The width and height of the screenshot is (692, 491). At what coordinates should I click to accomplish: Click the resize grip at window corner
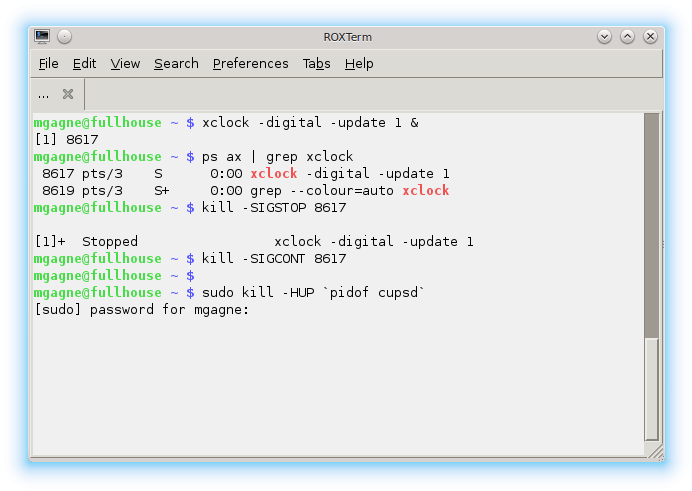[x=655, y=453]
